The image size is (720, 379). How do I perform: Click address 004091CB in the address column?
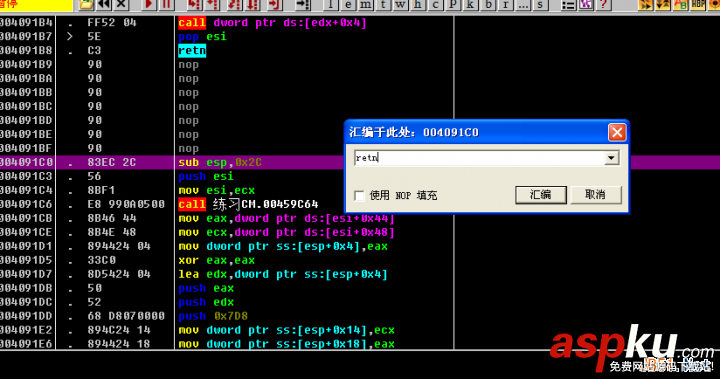[x=26, y=218]
